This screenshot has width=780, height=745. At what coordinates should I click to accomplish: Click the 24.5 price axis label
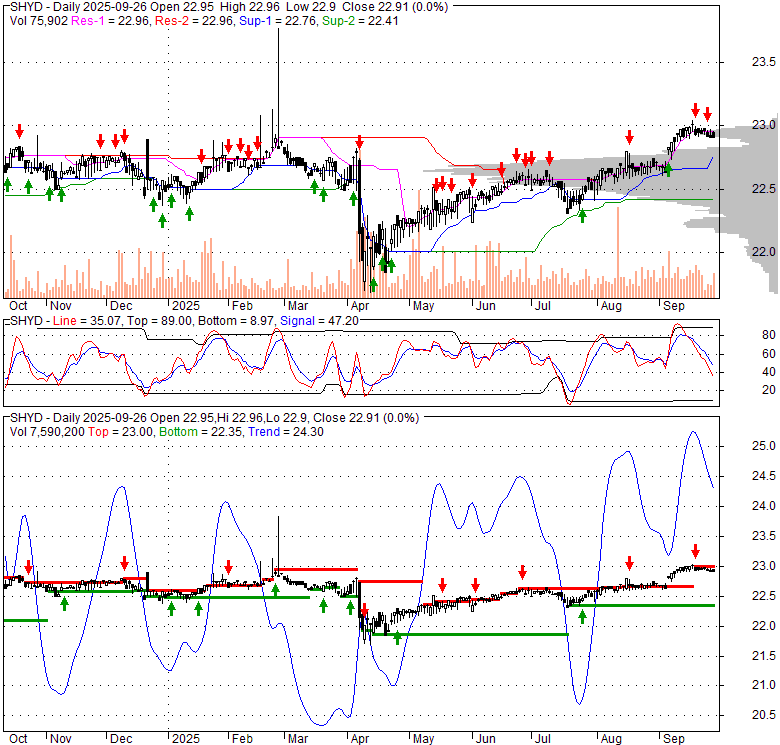click(x=763, y=476)
